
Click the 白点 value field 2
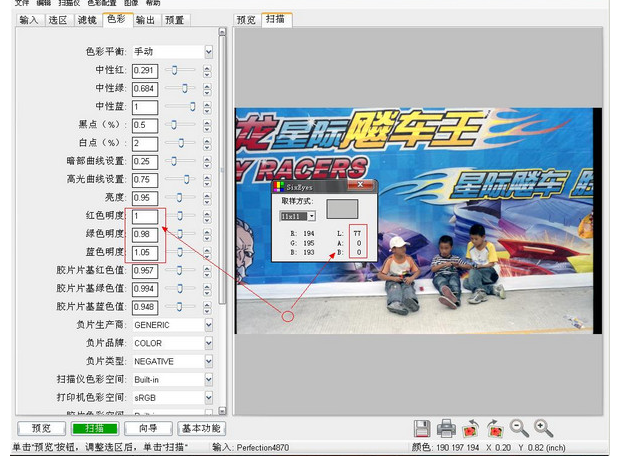[145, 144]
